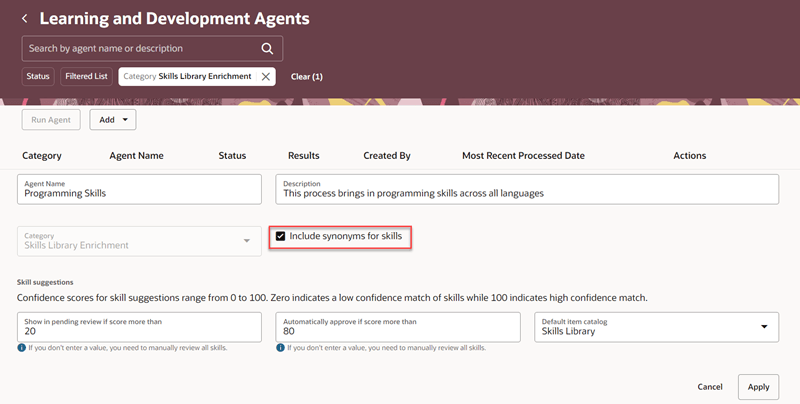Toggle Include synonyms for skills checkbox
The width and height of the screenshot is (800, 404).
point(280,236)
